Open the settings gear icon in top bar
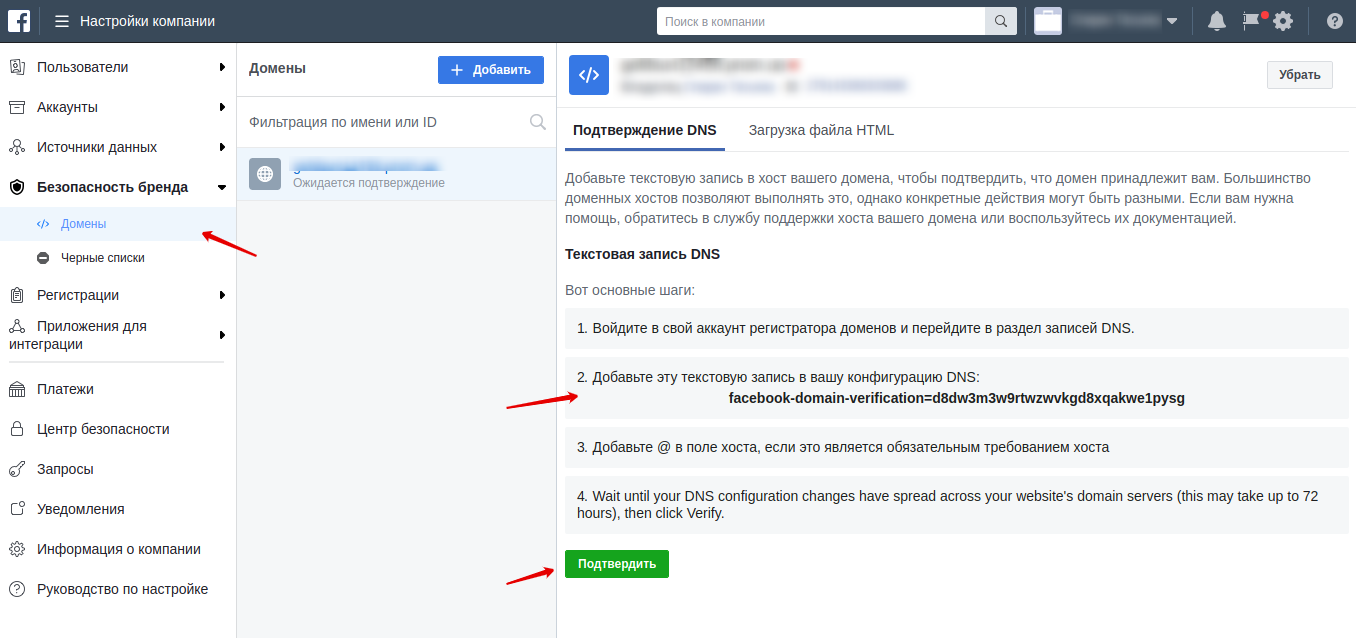Image resolution: width=1356 pixels, height=638 pixels. tap(1283, 21)
